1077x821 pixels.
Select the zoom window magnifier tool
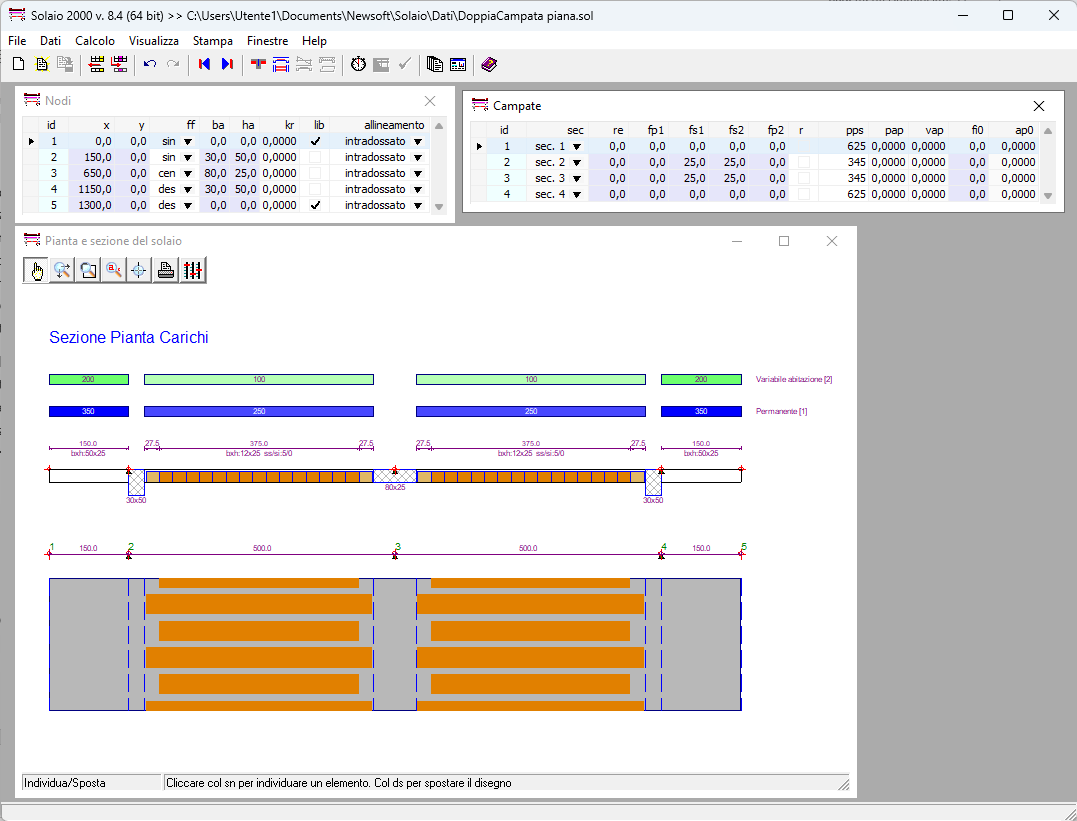click(x=88, y=270)
